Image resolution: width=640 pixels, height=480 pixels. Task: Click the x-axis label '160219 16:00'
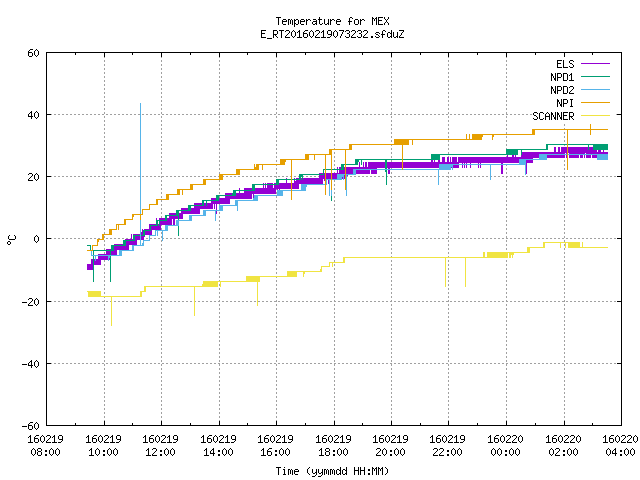(x=276, y=445)
